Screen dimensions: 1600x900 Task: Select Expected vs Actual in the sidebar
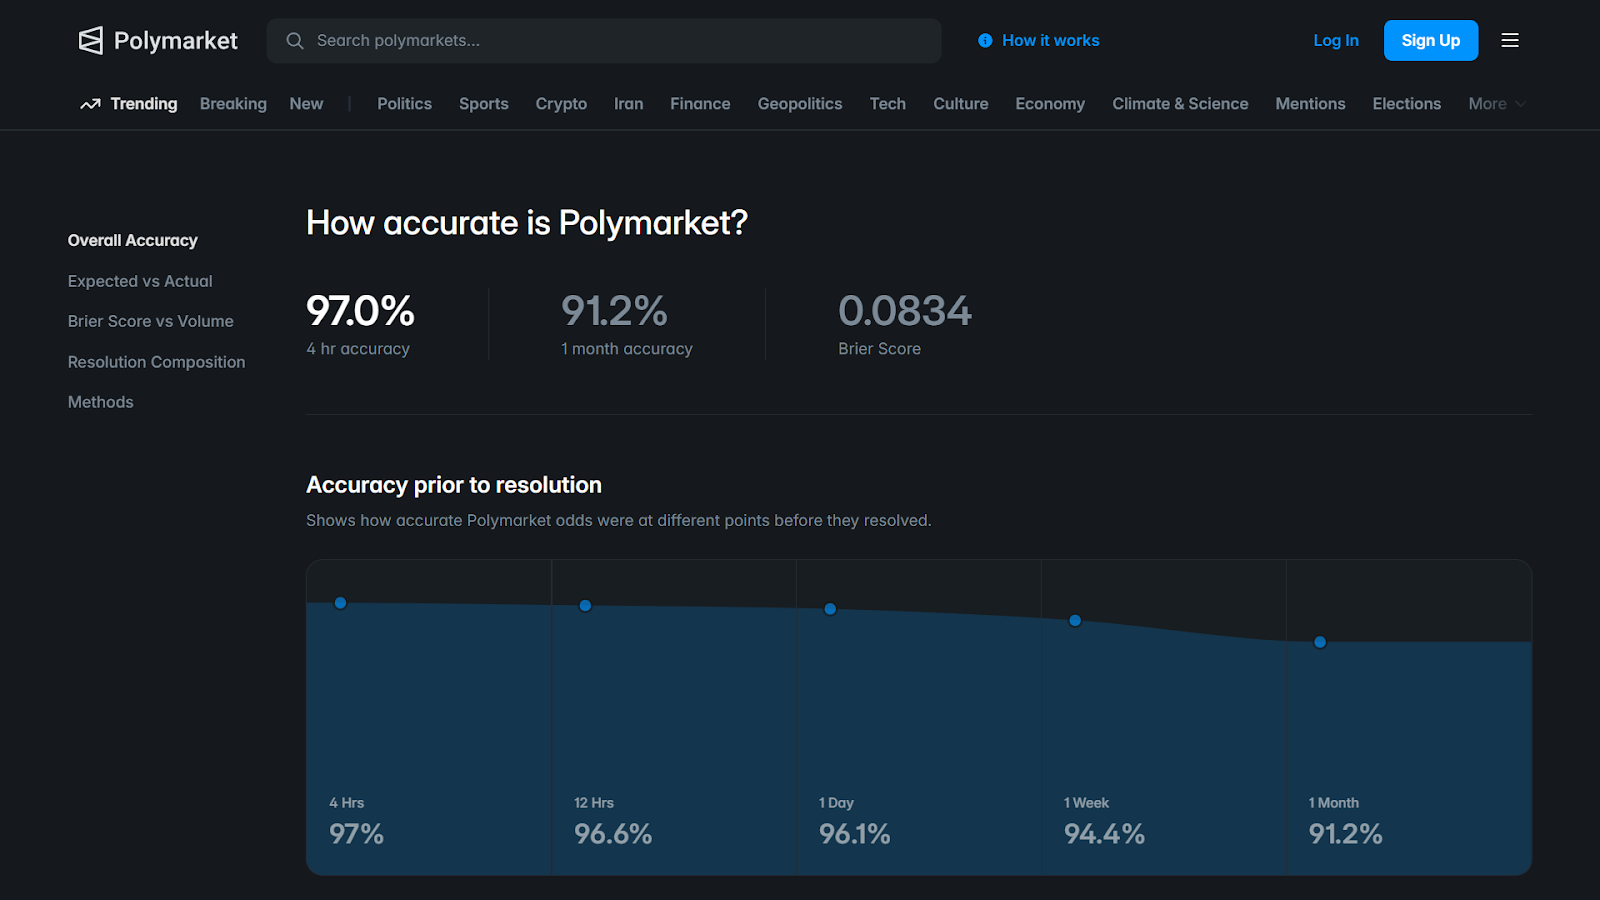click(139, 281)
